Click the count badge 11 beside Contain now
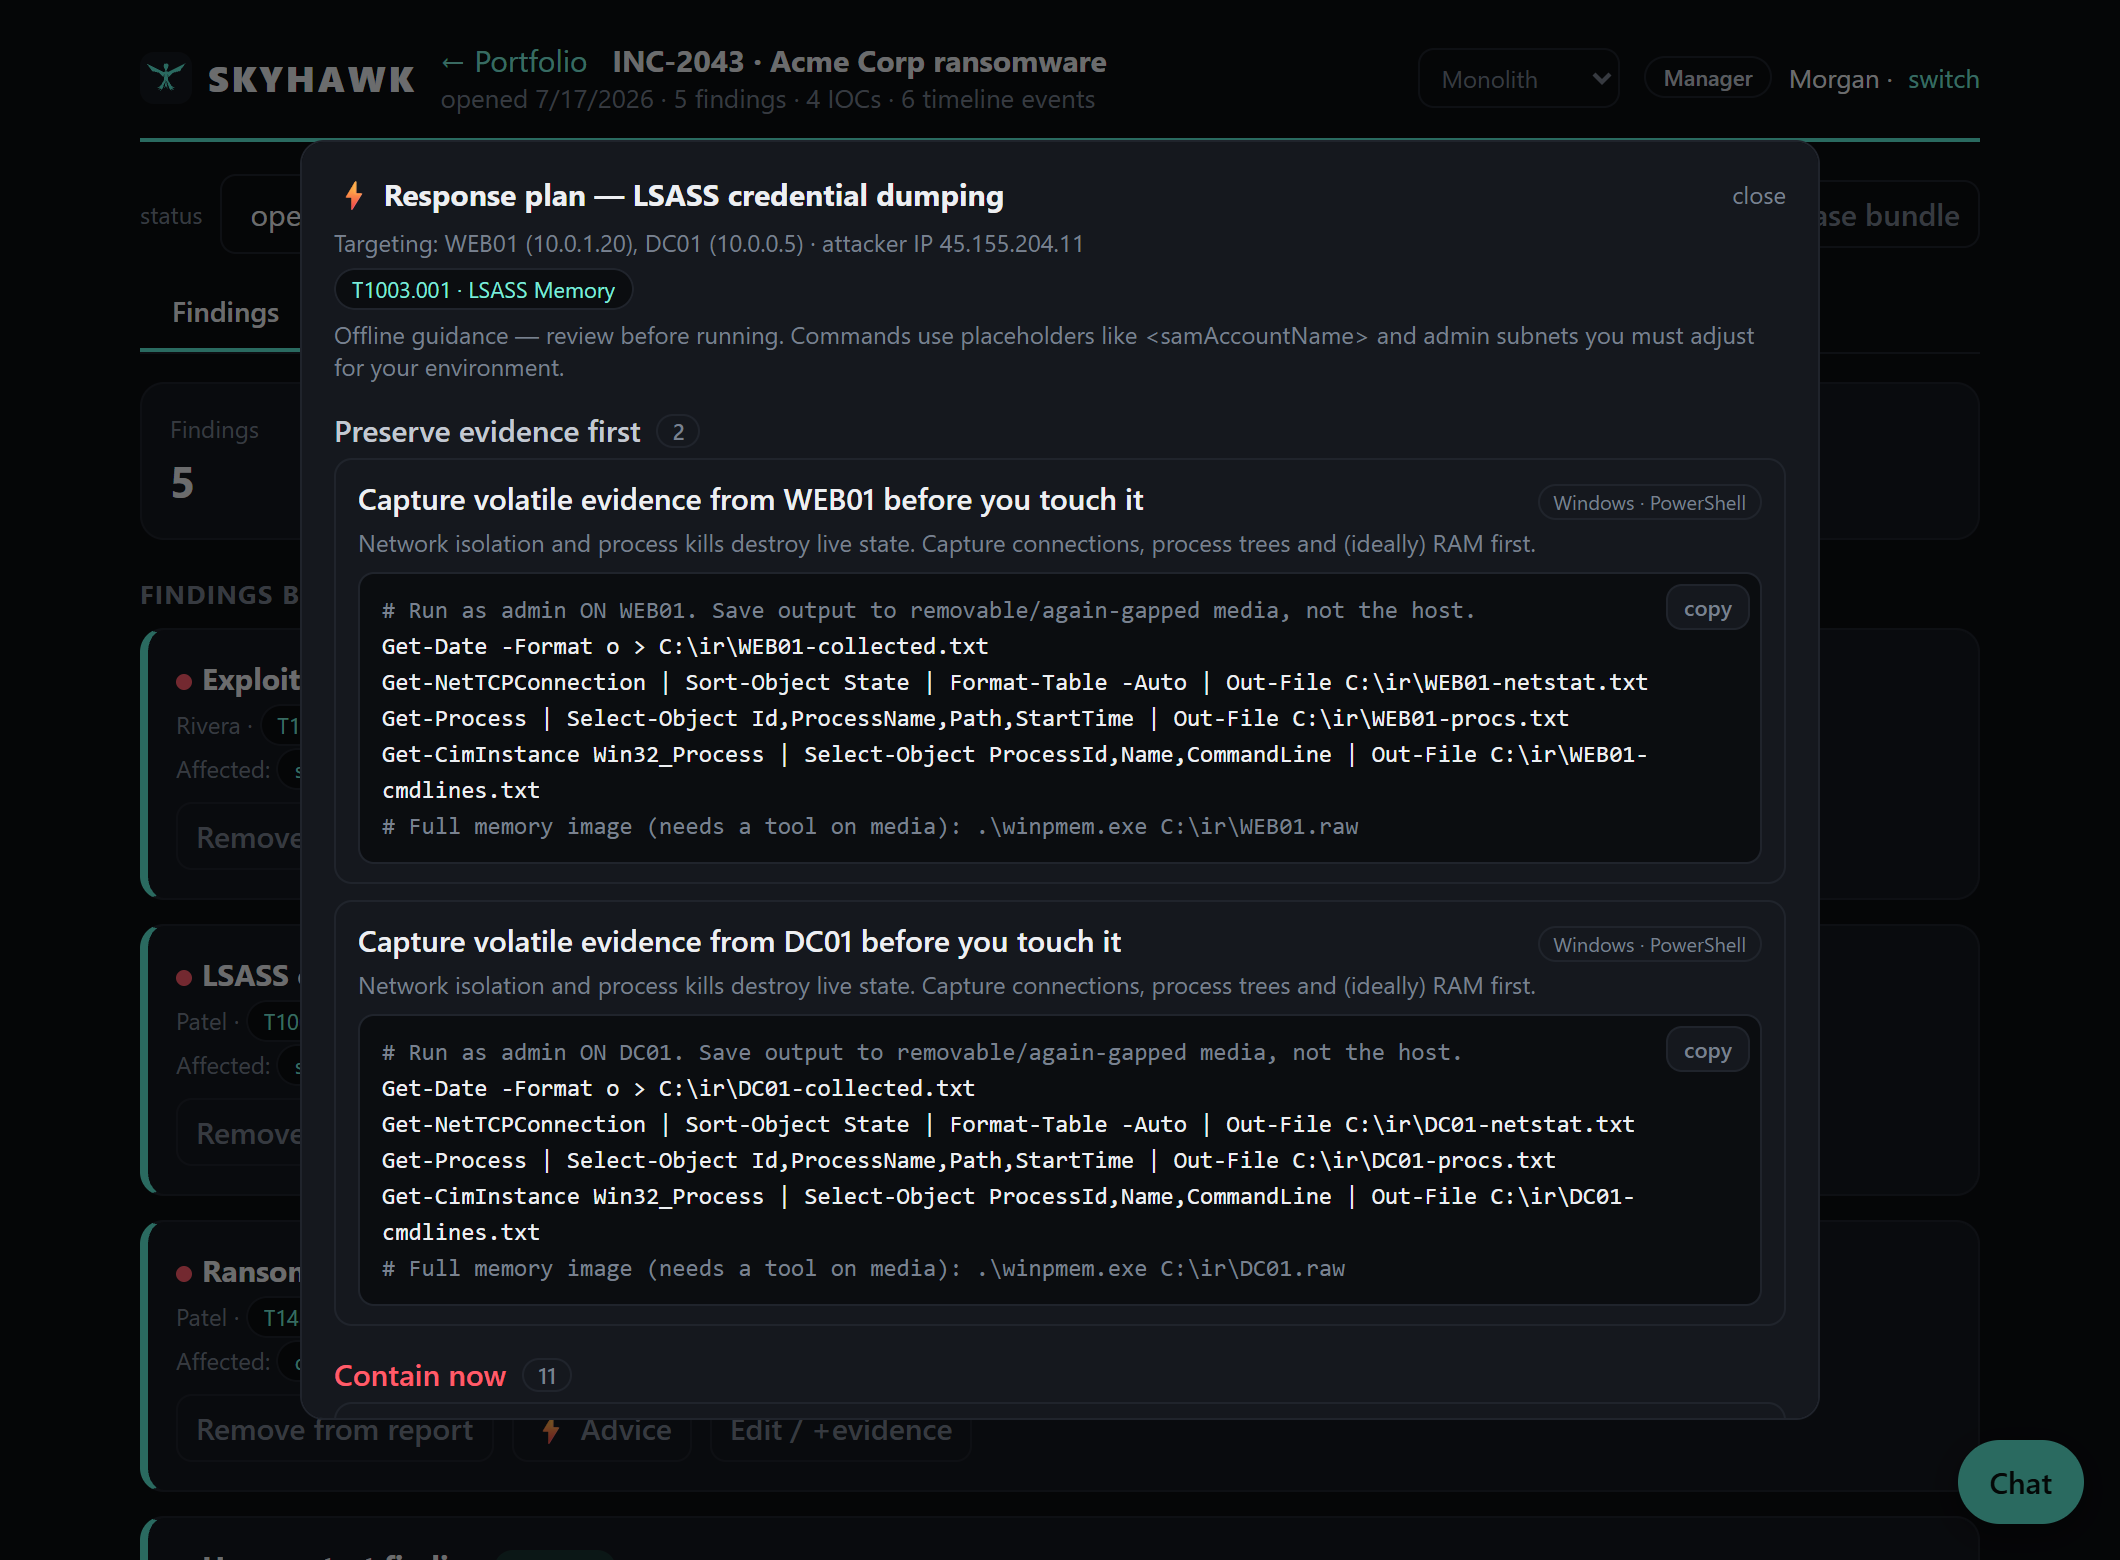This screenshot has width=2120, height=1560. pos(547,1376)
